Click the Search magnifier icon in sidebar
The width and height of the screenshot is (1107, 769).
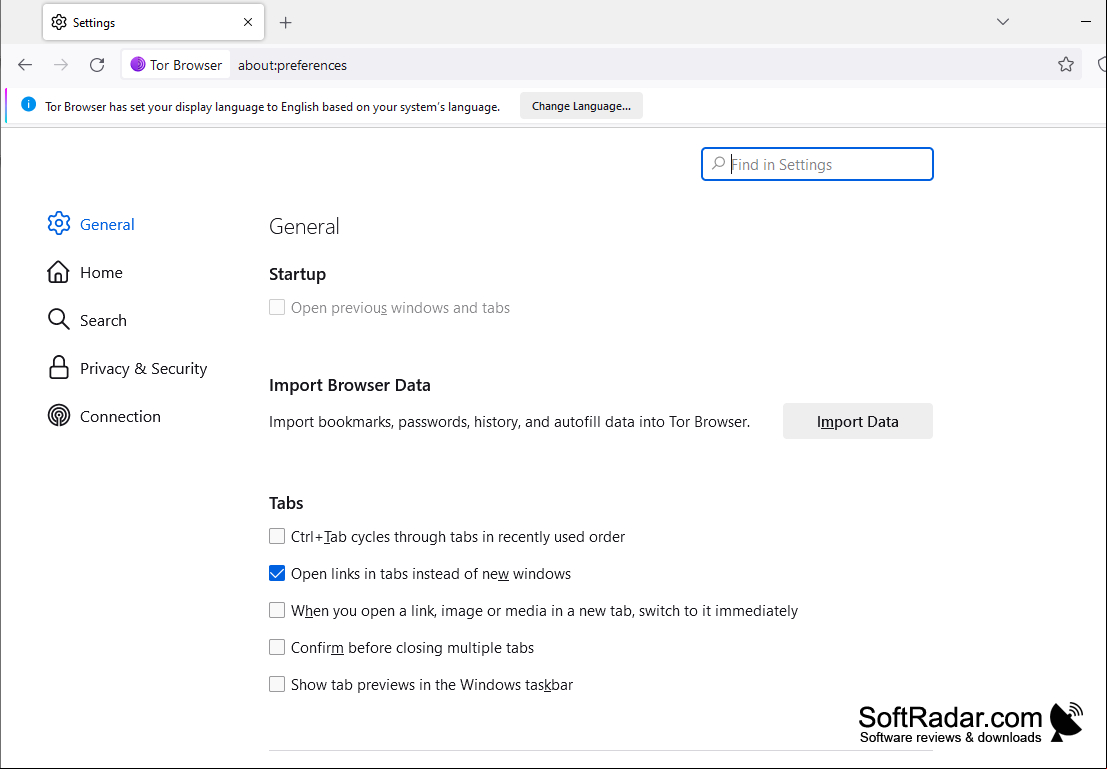coord(59,320)
